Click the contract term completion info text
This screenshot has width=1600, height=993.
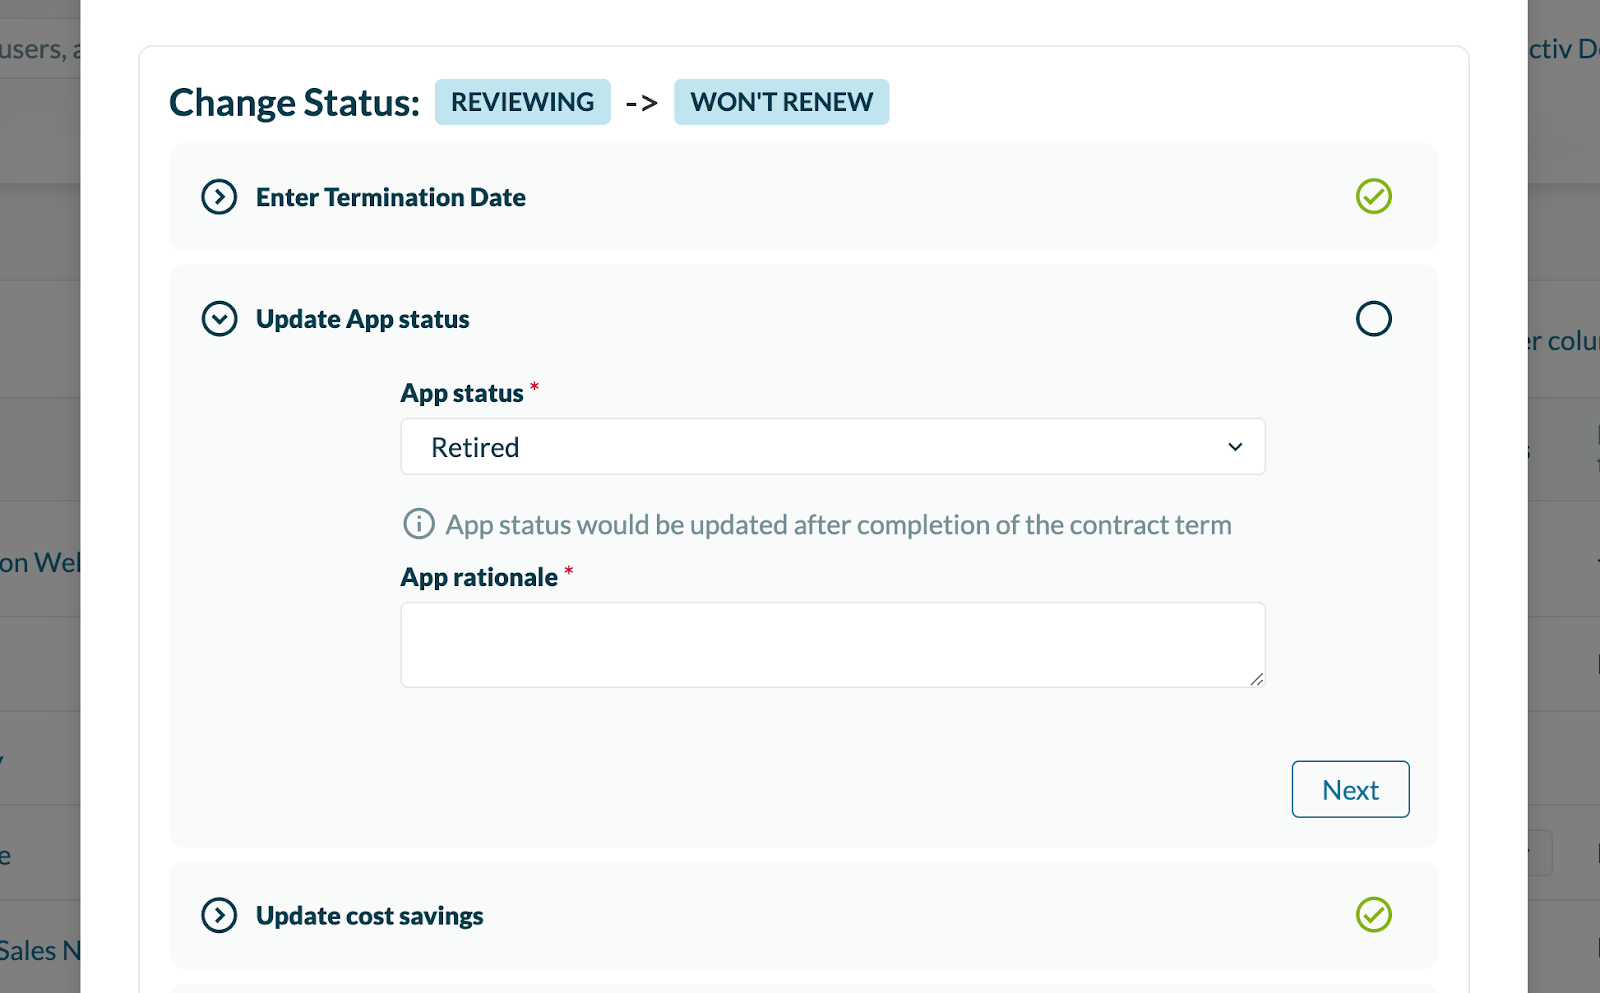tap(838, 525)
